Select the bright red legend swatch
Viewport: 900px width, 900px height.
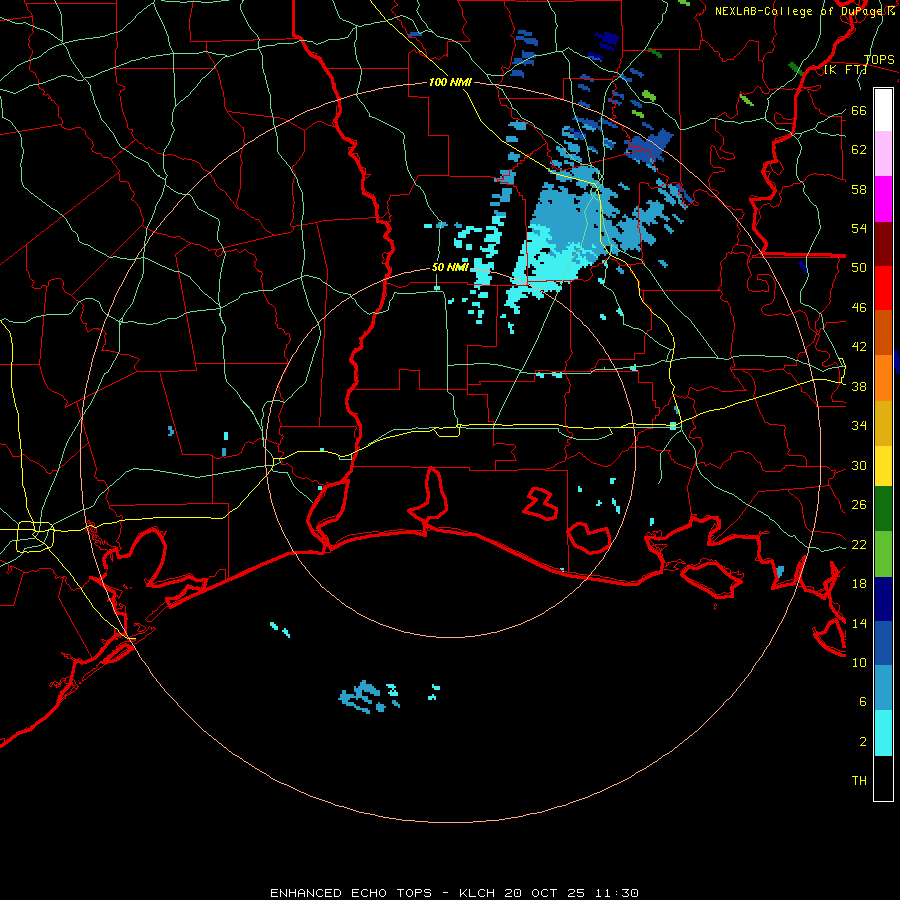[x=883, y=288]
